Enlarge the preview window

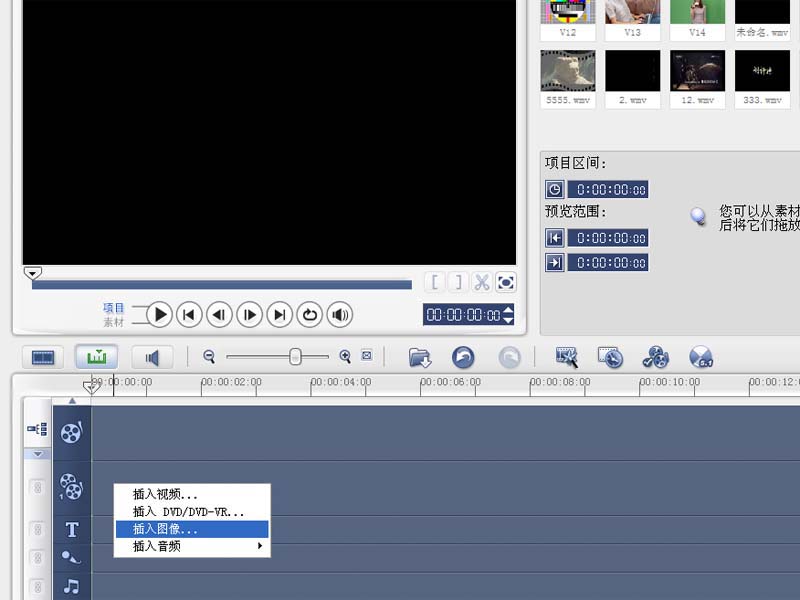pos(506,282)
